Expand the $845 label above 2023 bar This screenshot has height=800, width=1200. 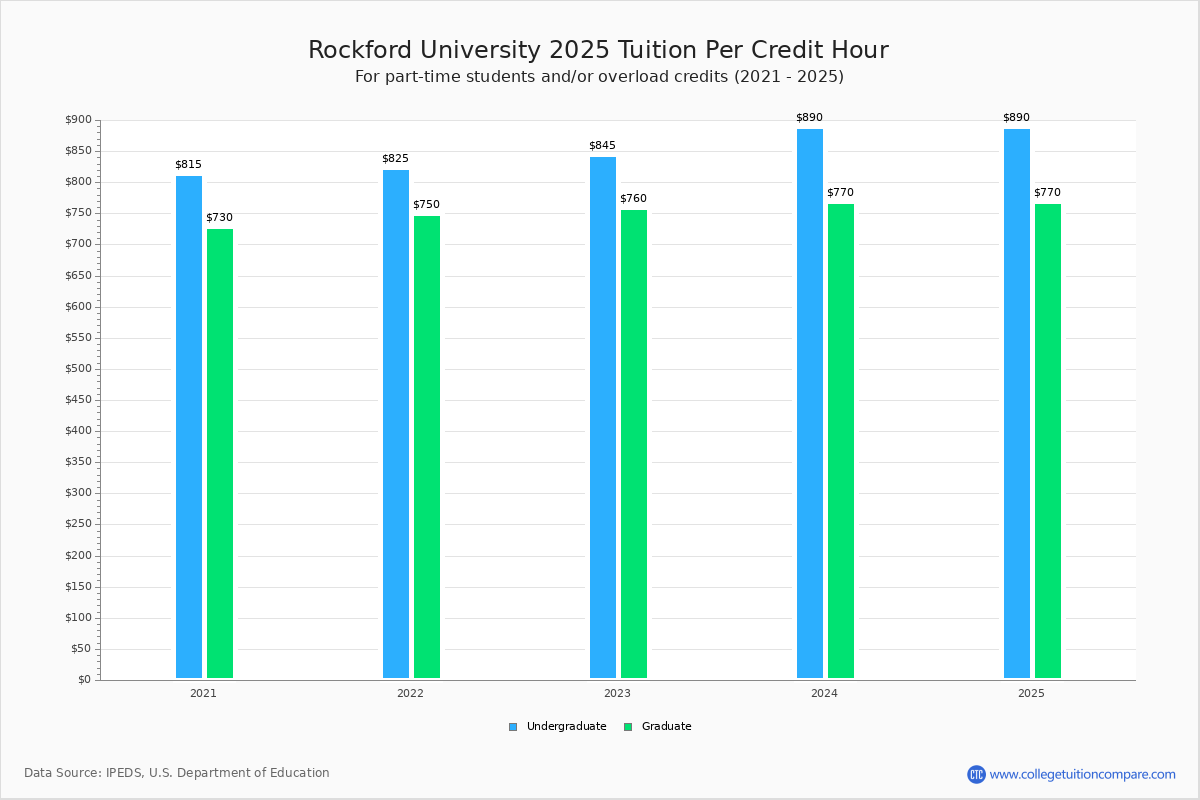click(x=602, y=145)
